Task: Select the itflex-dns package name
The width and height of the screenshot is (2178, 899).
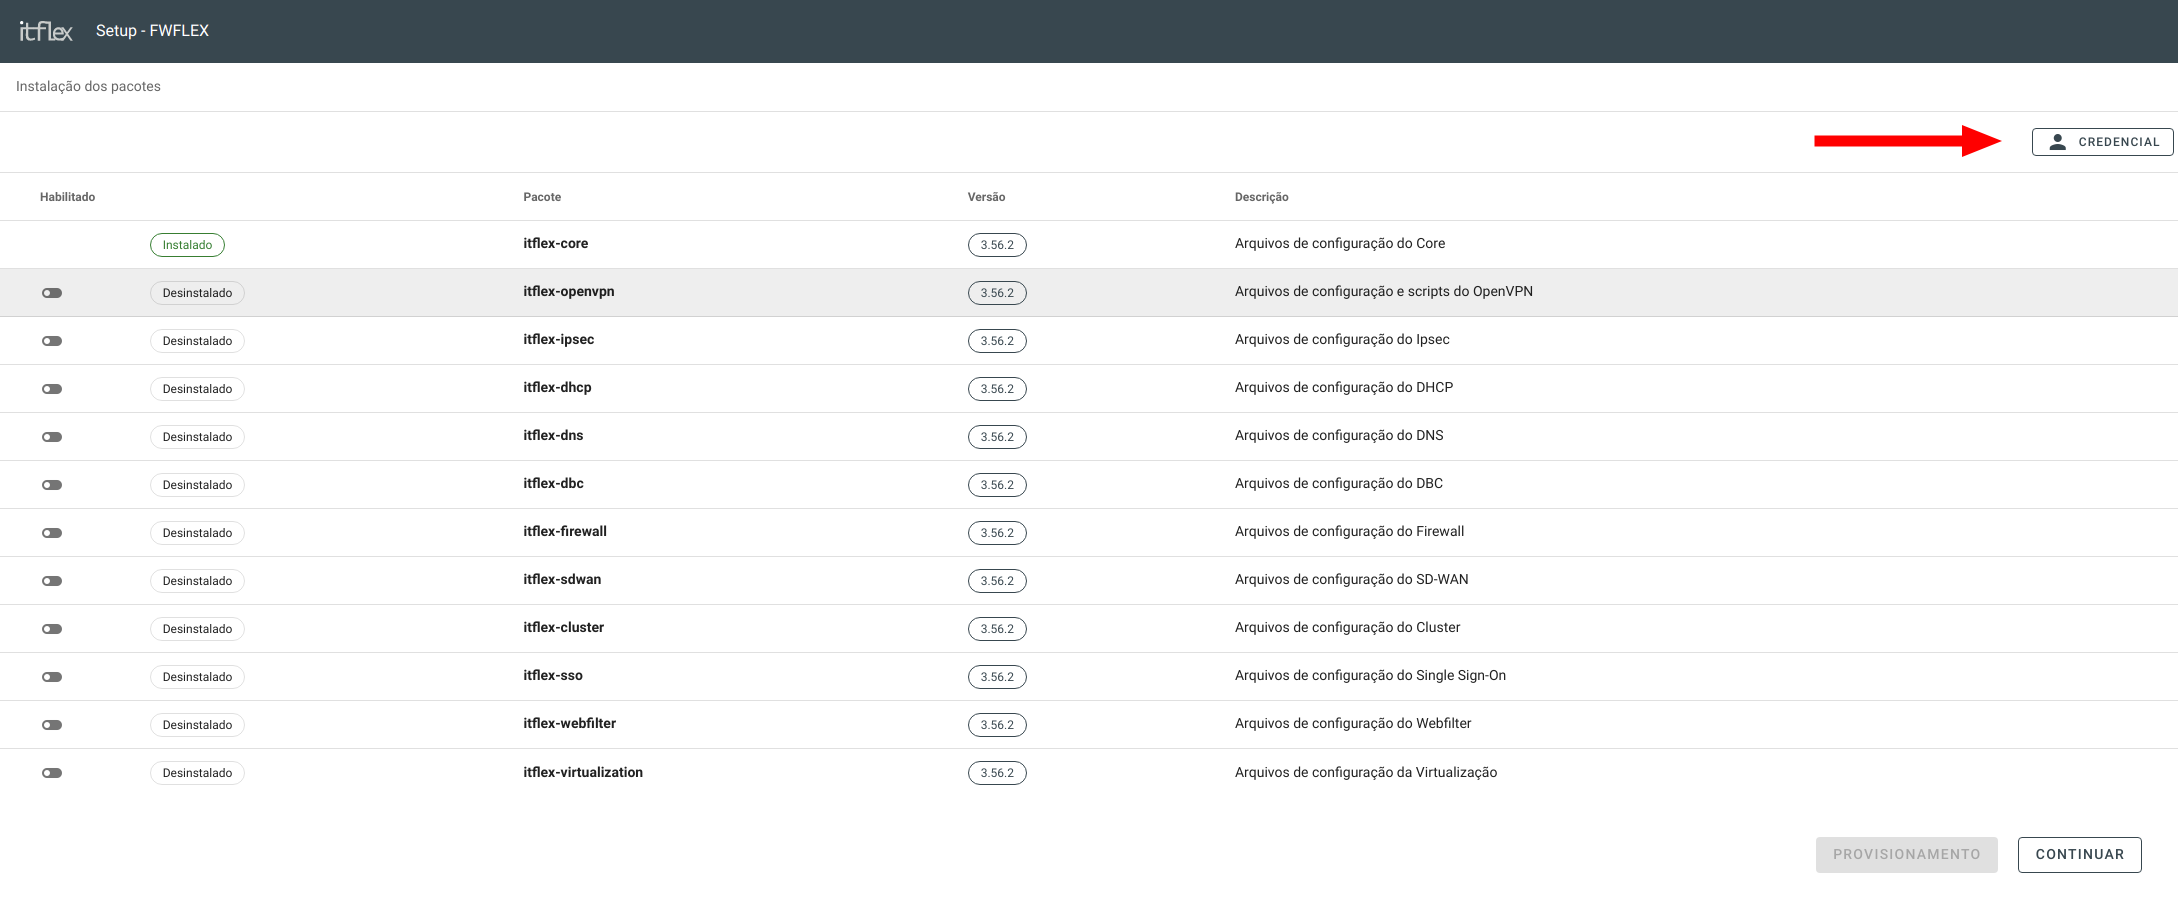Action: click(553, 435)
